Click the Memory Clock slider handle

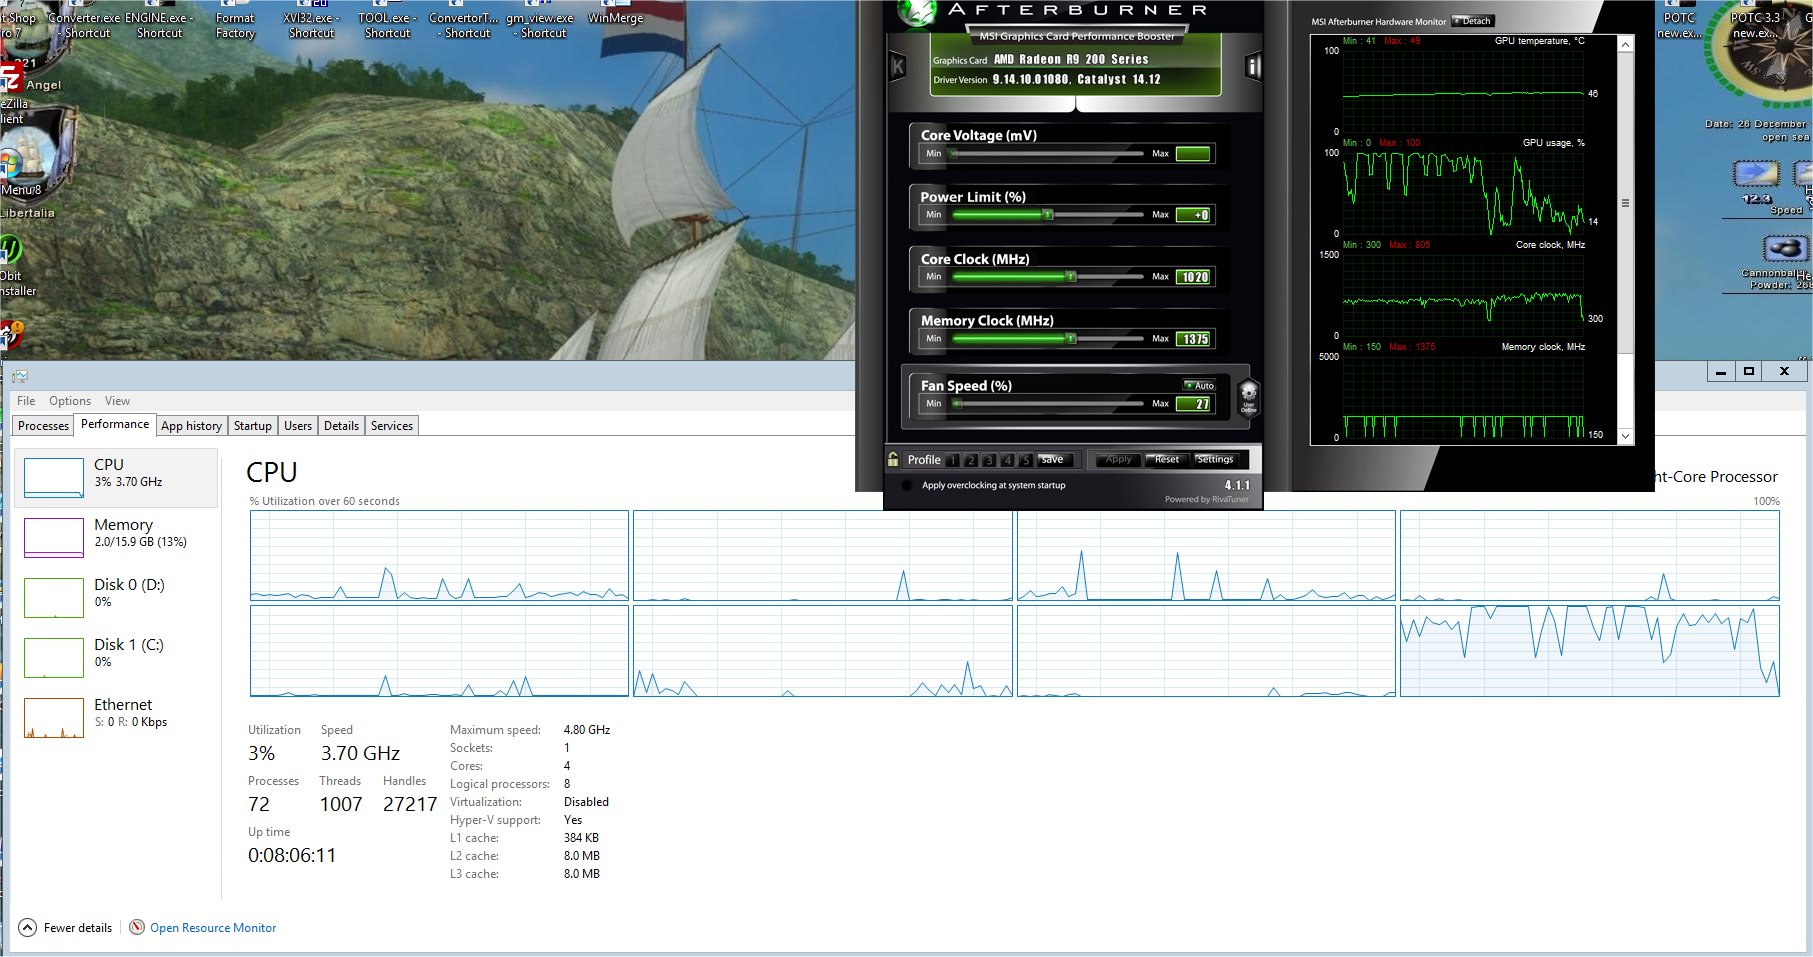click(x=1071, y=339)
